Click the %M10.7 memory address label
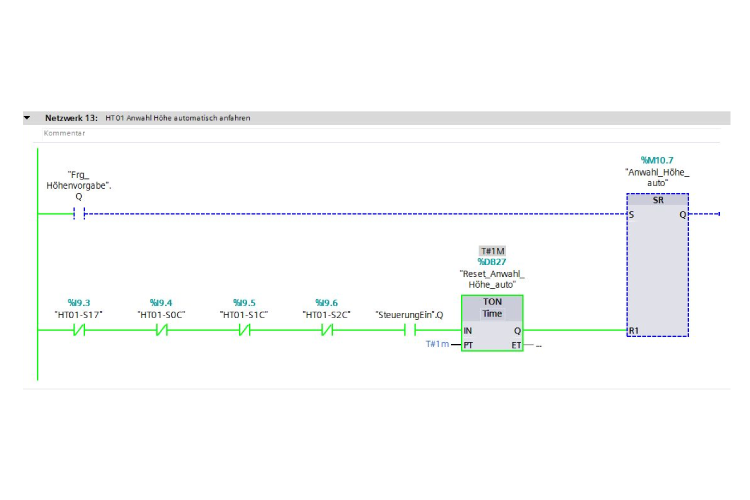 coord(657,160)
